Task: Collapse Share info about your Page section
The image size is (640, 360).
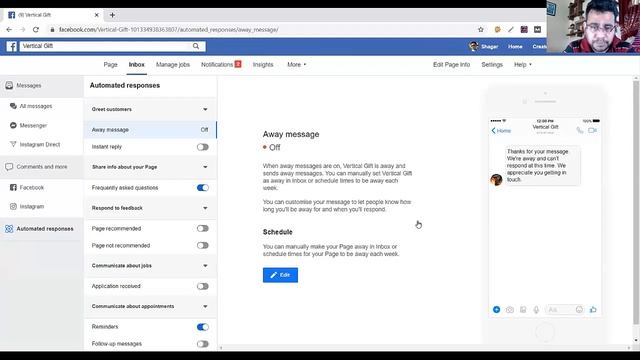Action: click(x=205, y=167)
